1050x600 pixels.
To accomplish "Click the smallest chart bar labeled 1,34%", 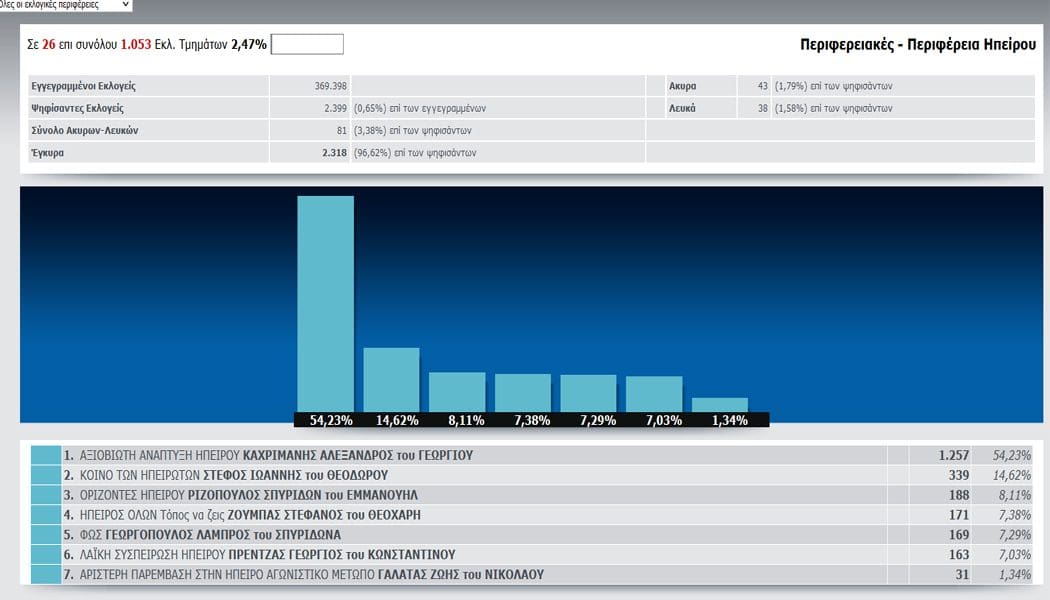I will 720,404.
